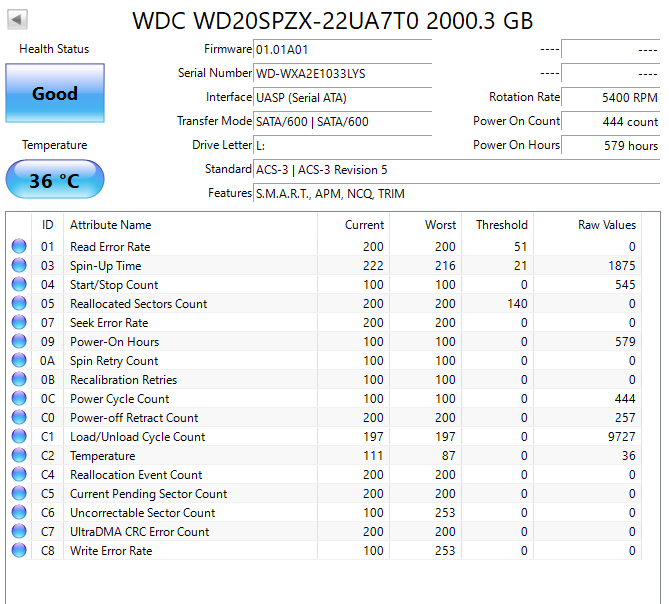The image size is (669, 604).
Task: Click the drive title WDC WD20SPZX-22UA7T0
Action: point(333,20)
